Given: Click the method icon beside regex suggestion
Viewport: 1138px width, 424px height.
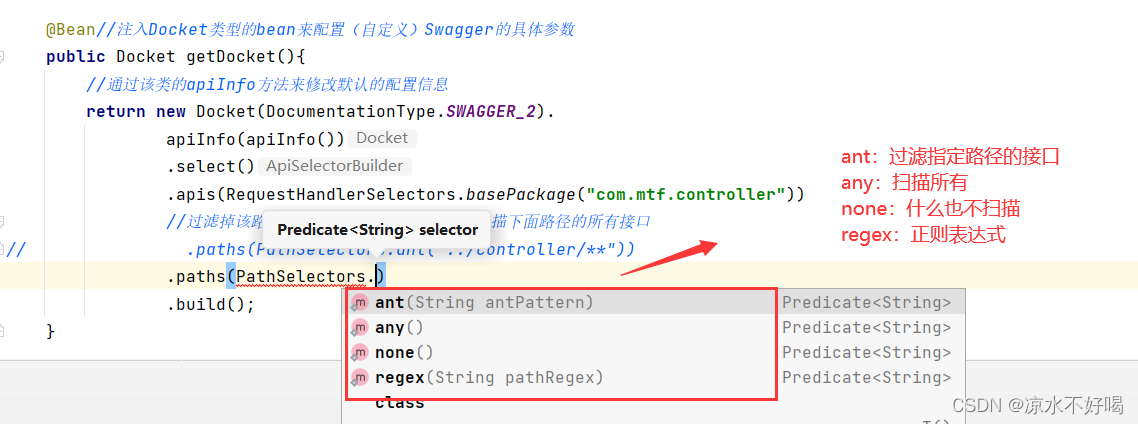Looking at the screenshot, I should (x=359, y=378).
